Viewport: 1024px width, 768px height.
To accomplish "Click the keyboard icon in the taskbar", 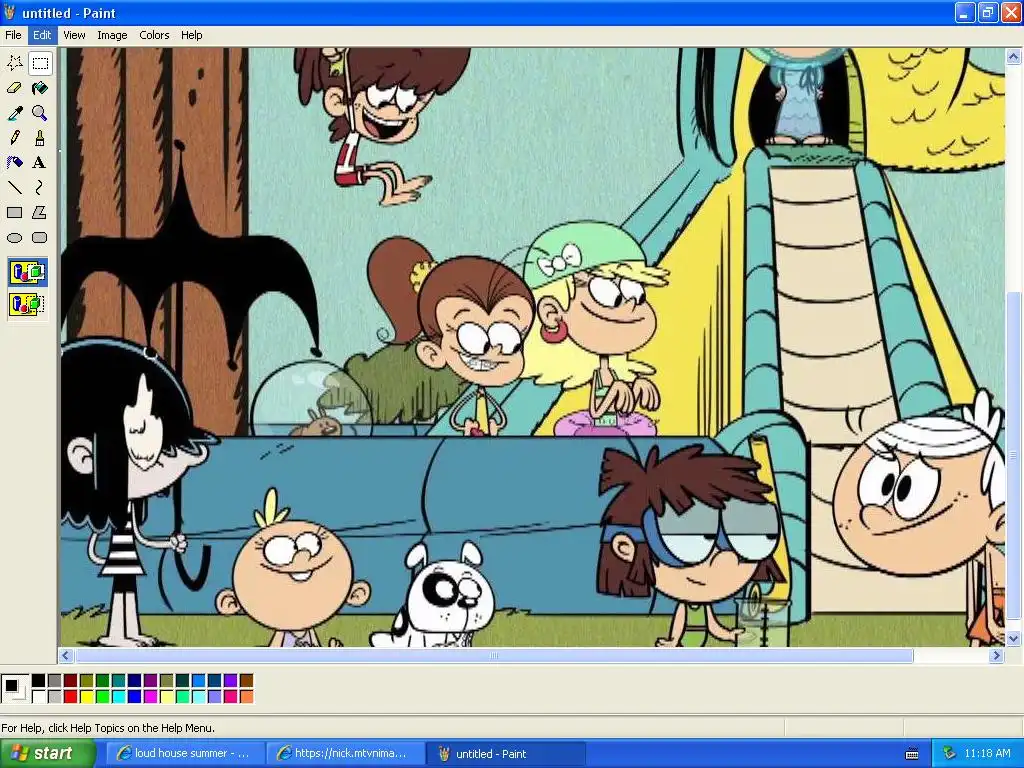I will click(912, 754).
